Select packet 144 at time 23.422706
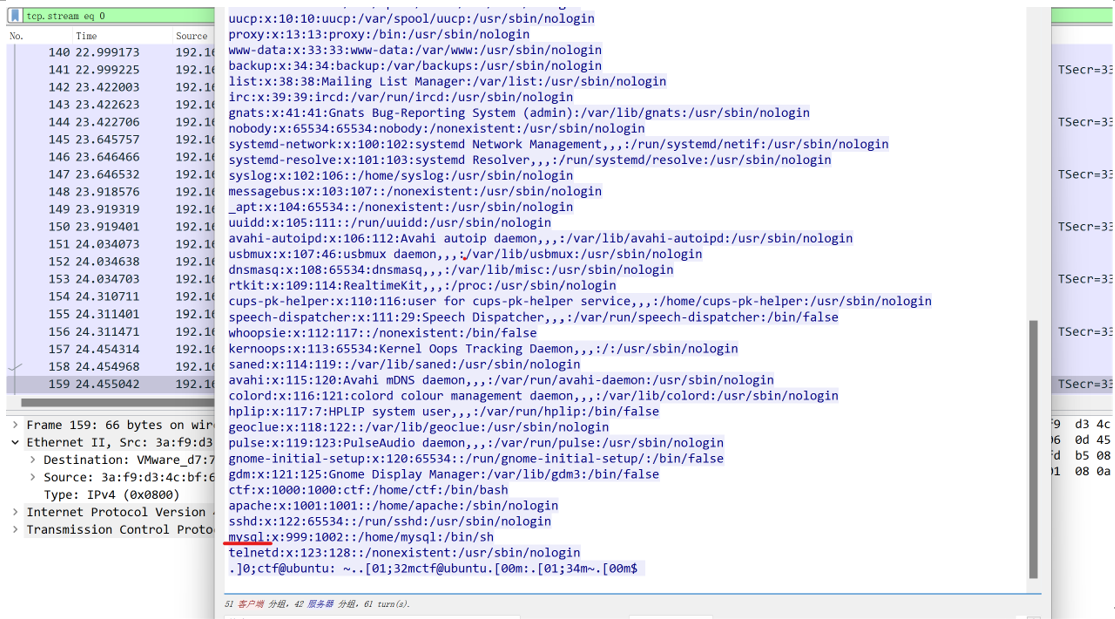This screenshot has height=619, width=1115. pos(110,122)
